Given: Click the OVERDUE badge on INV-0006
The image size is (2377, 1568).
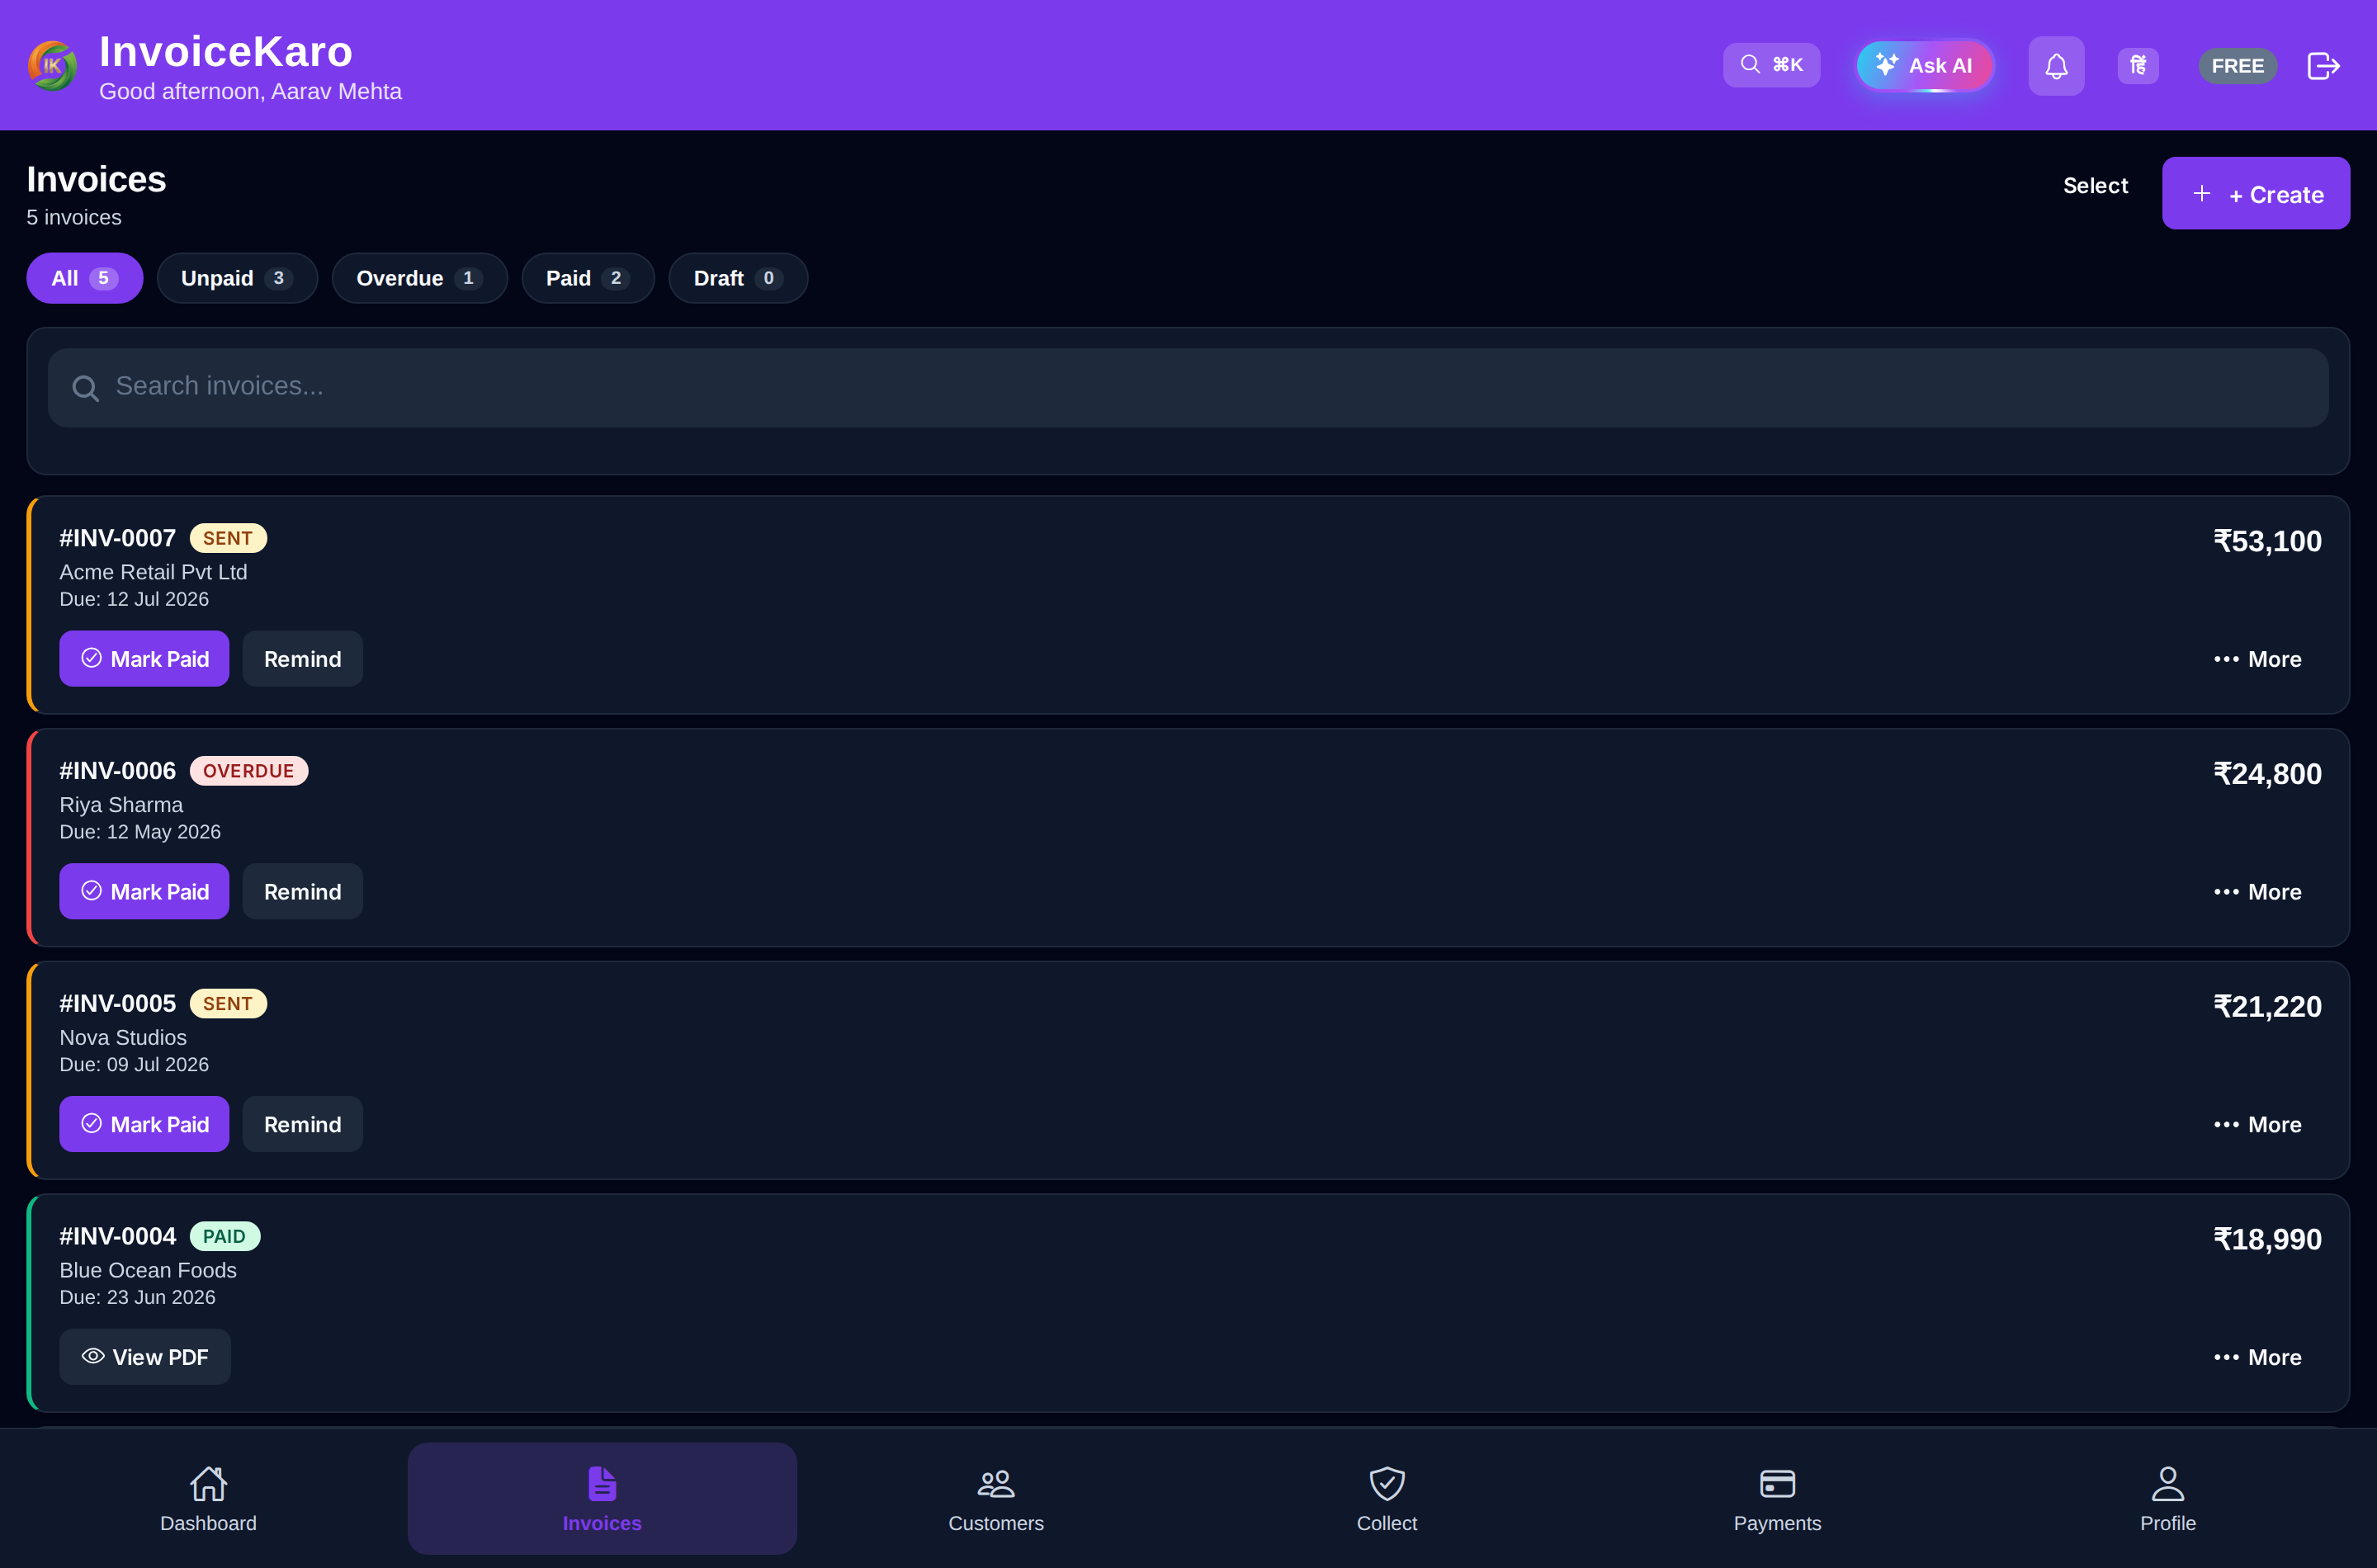Looking at the screenshot, I should click(249, 771).
